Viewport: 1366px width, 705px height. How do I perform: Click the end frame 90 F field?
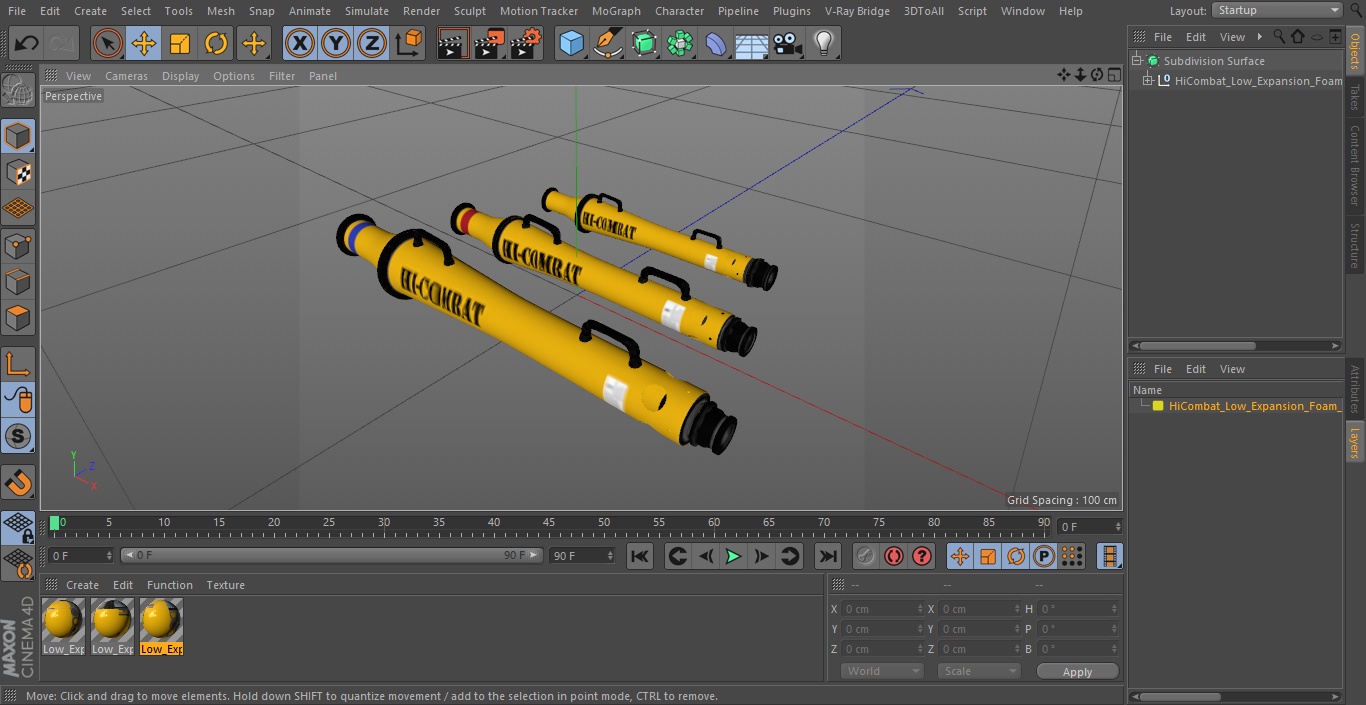[582, 555]
